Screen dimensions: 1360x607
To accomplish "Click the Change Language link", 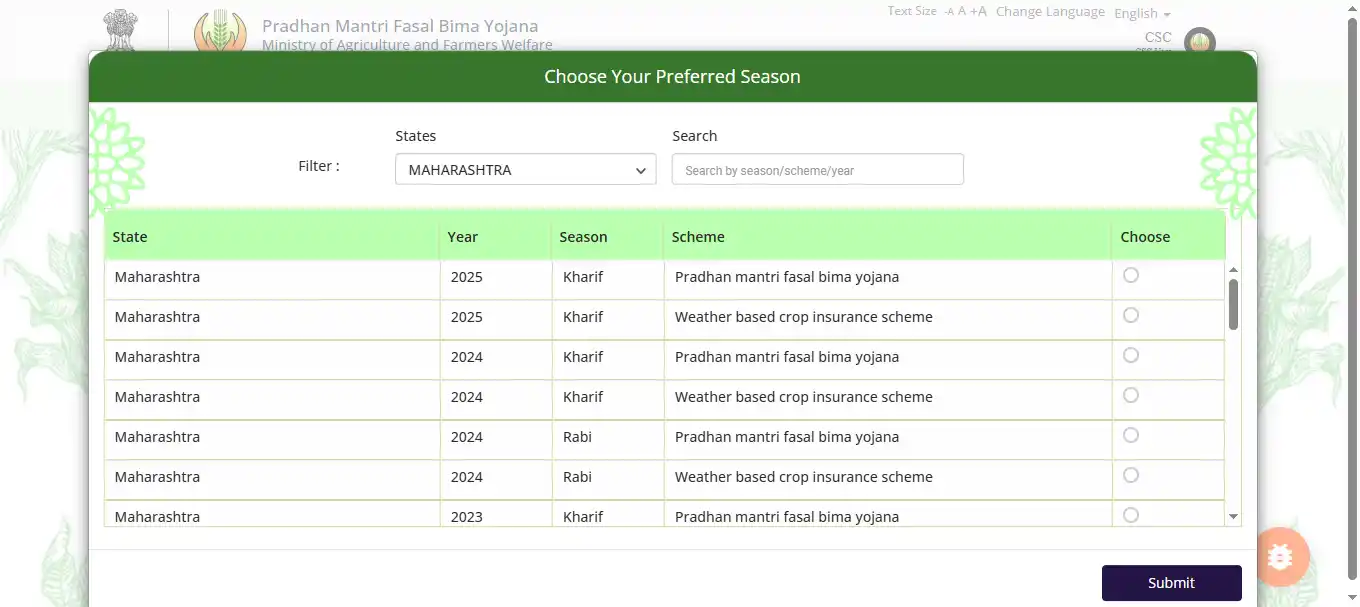I will click(x=1050, y=12).
